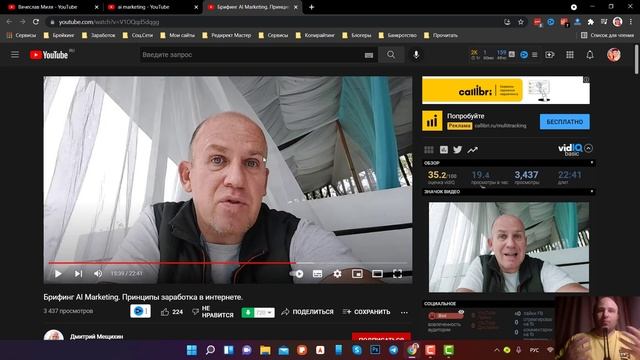Screen dimensions: 640x360
Task: Open vidIQ grid view icon
Action: point(429,150)
